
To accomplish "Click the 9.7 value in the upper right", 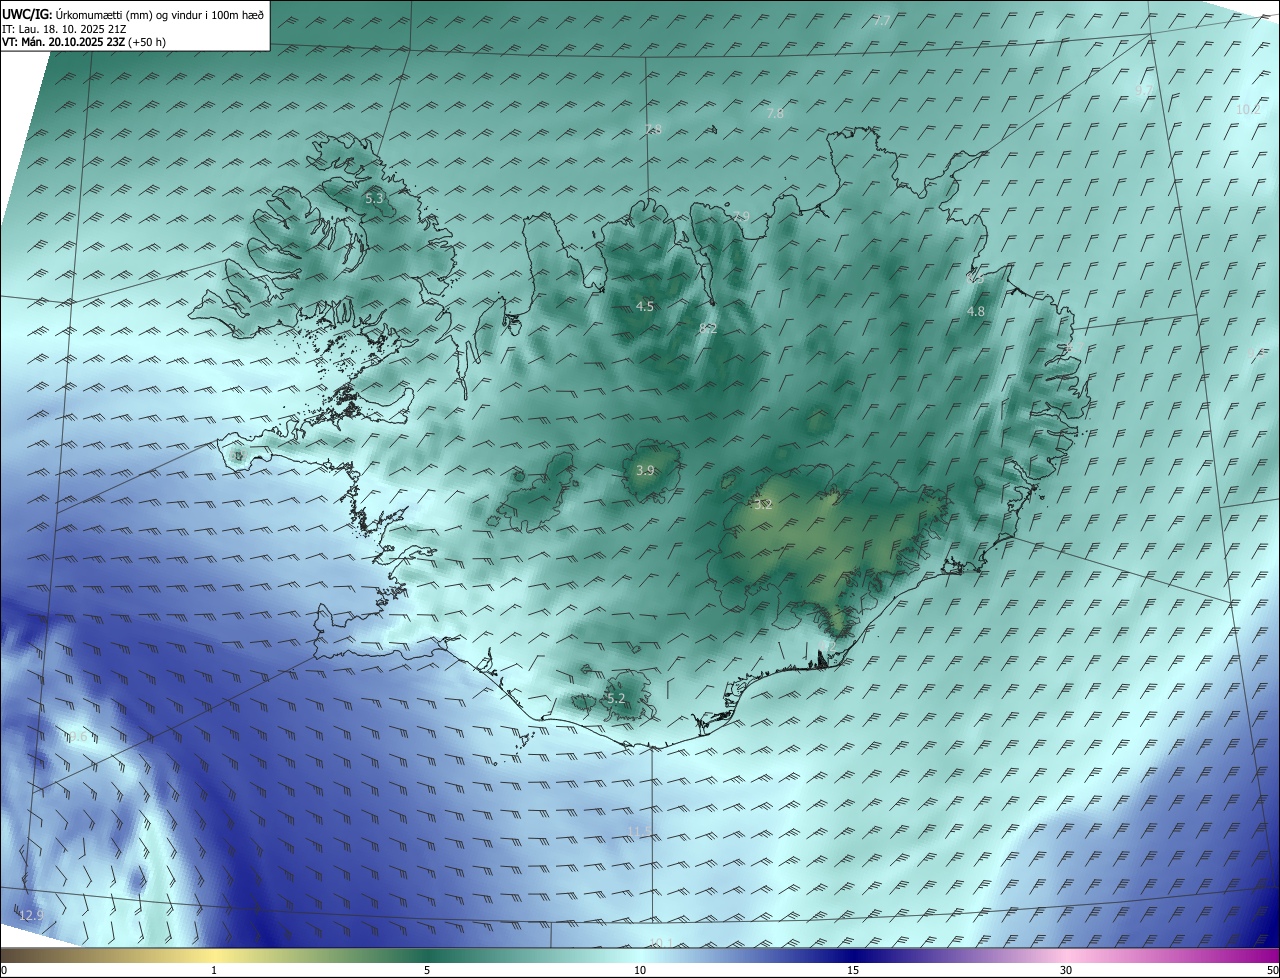I will tap(1143, 90).
